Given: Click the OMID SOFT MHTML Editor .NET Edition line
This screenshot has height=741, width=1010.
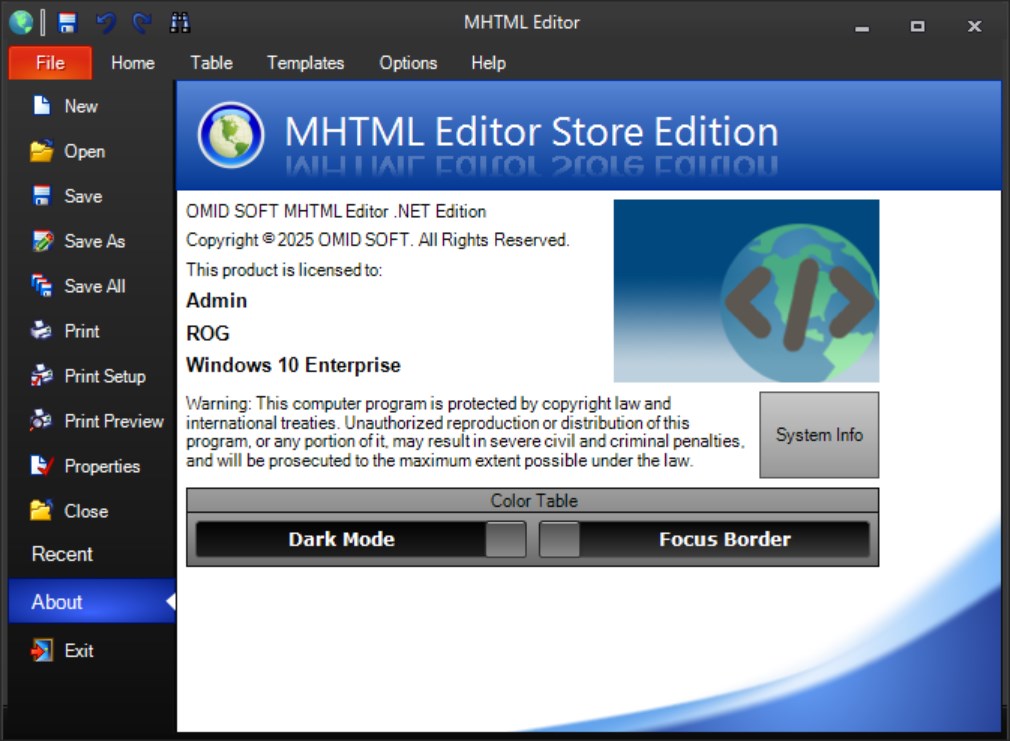Looking at the screenshot, I should pyautogui.click(x=336, y=211).
